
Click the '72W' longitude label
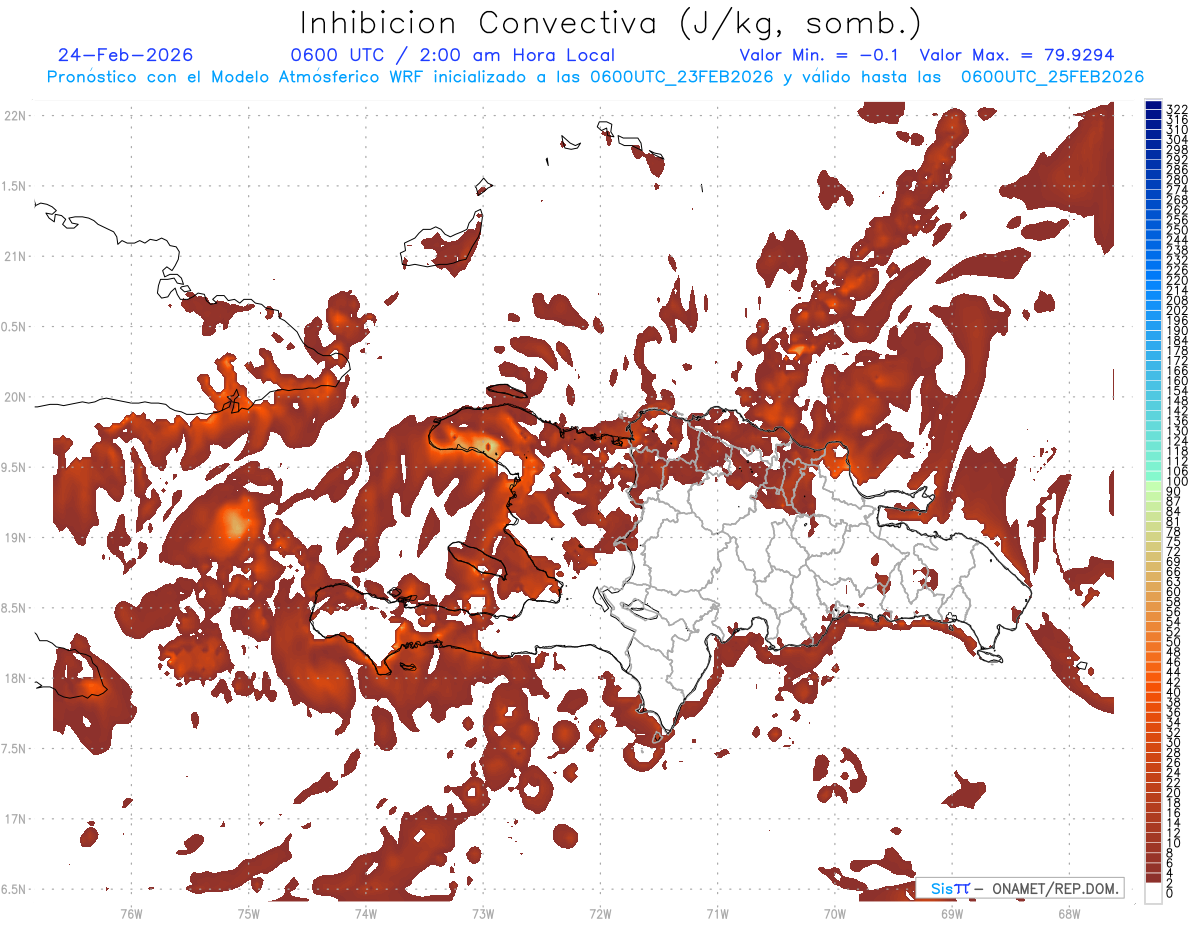point(600,914)
